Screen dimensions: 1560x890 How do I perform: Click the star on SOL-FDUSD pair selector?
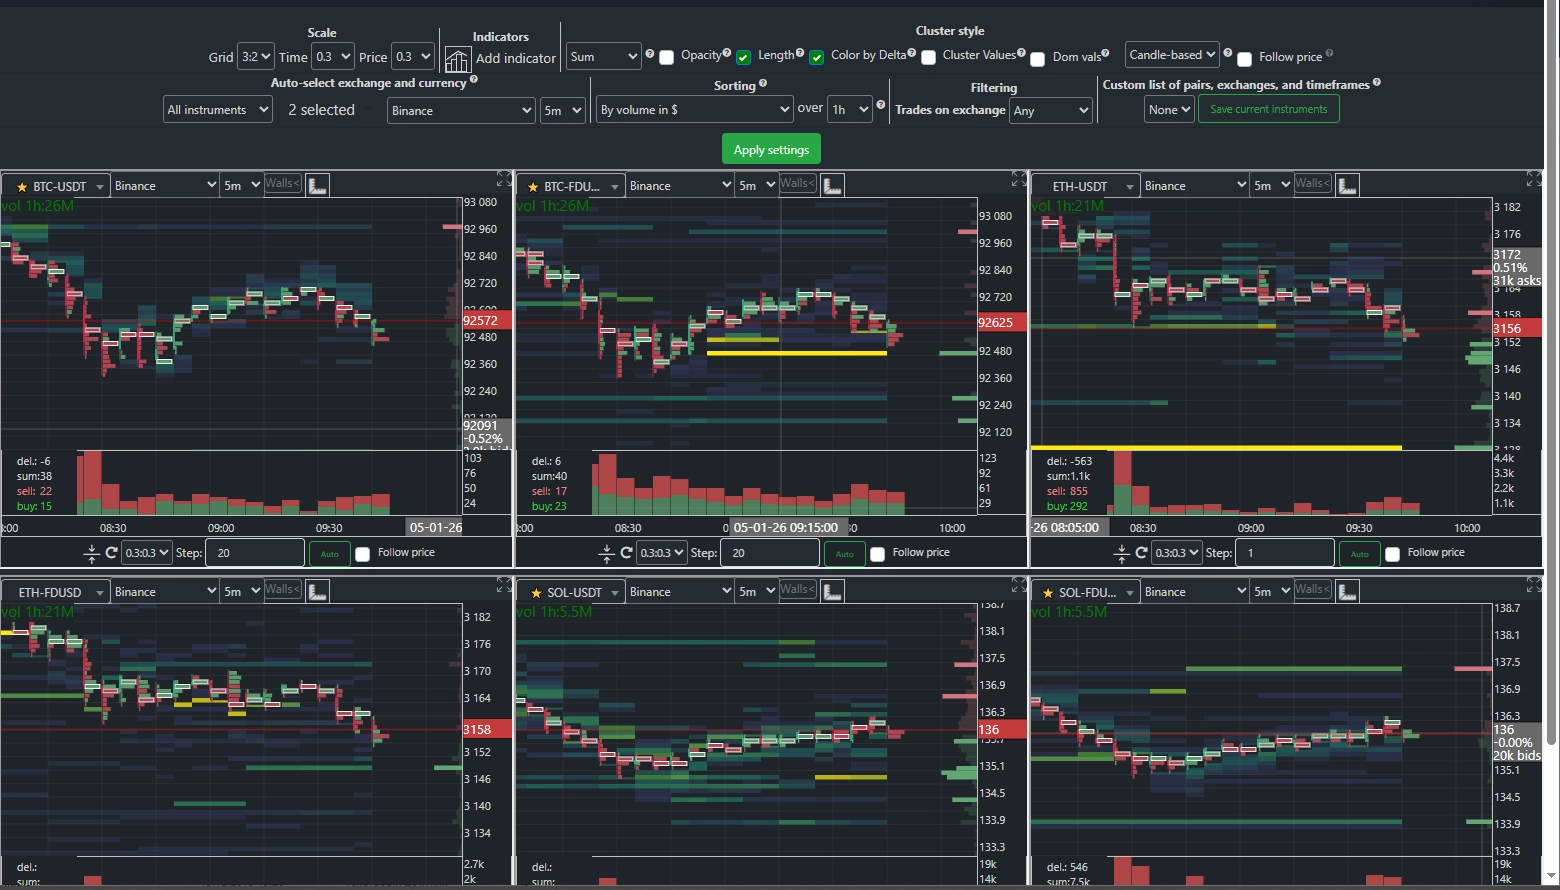1047,593
